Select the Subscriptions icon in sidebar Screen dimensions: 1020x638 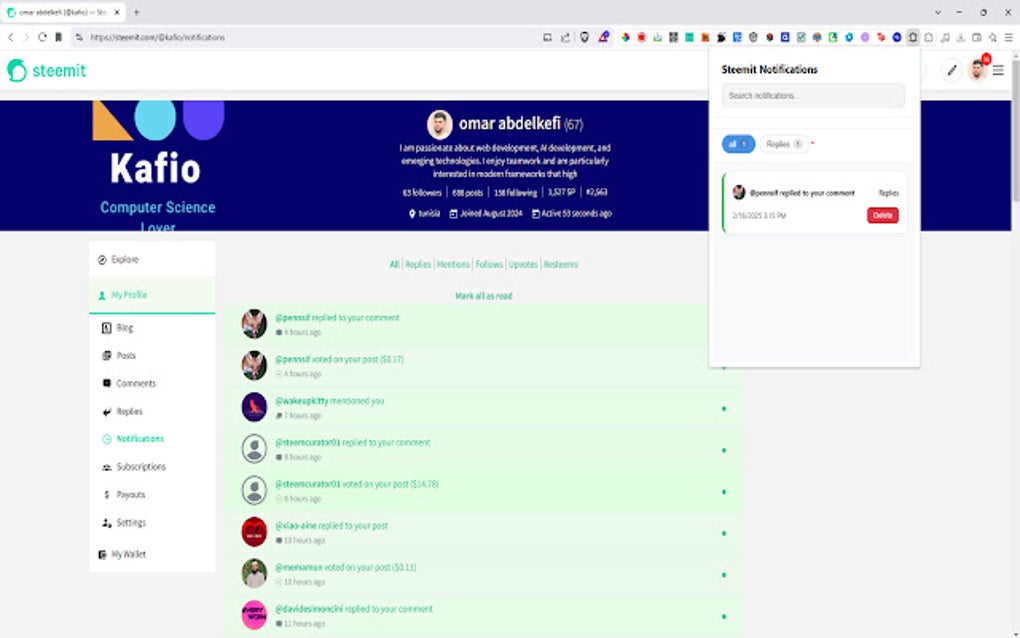click(x=105, y=466)
